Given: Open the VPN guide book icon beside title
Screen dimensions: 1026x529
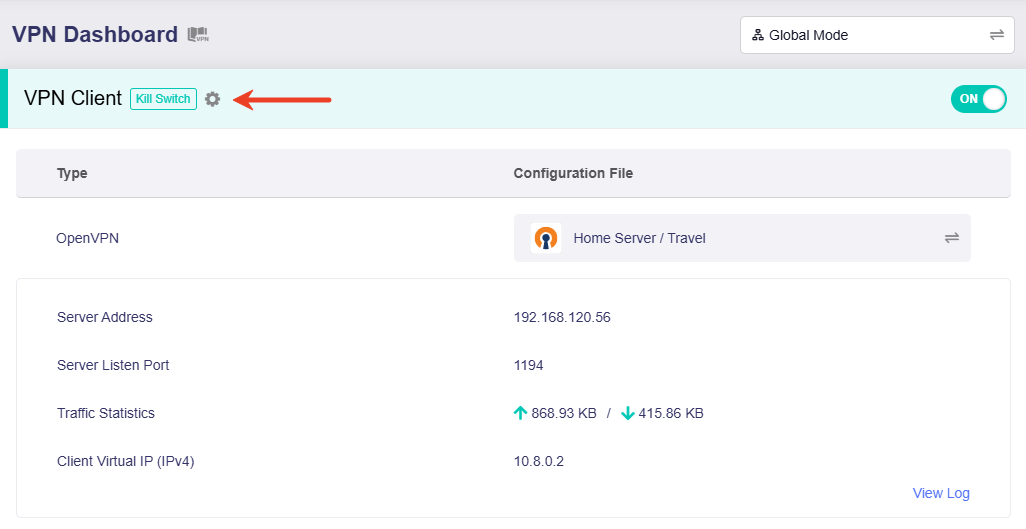Looking at the screenshot, I should (198, 35).
